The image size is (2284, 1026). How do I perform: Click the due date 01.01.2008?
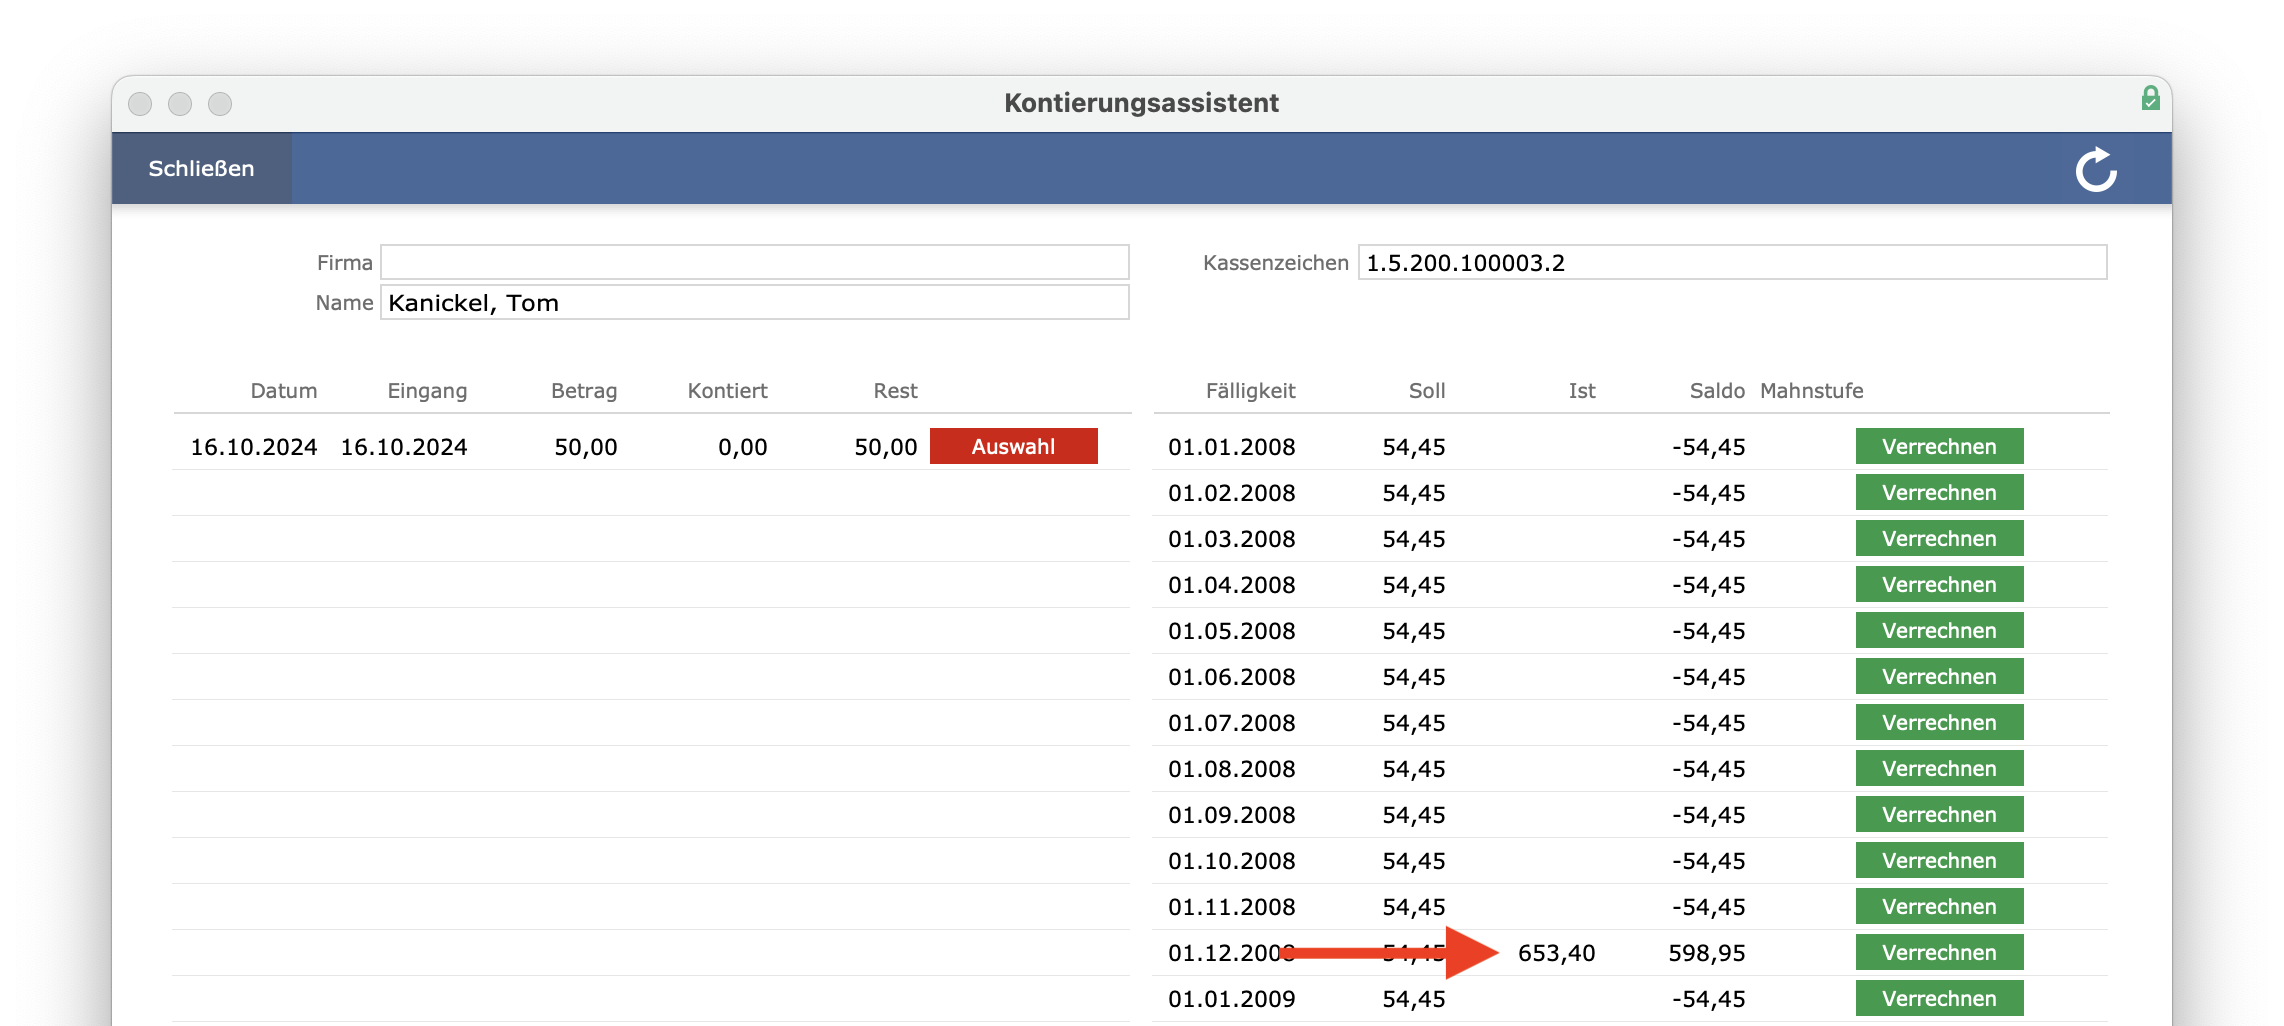(1232, 447)
